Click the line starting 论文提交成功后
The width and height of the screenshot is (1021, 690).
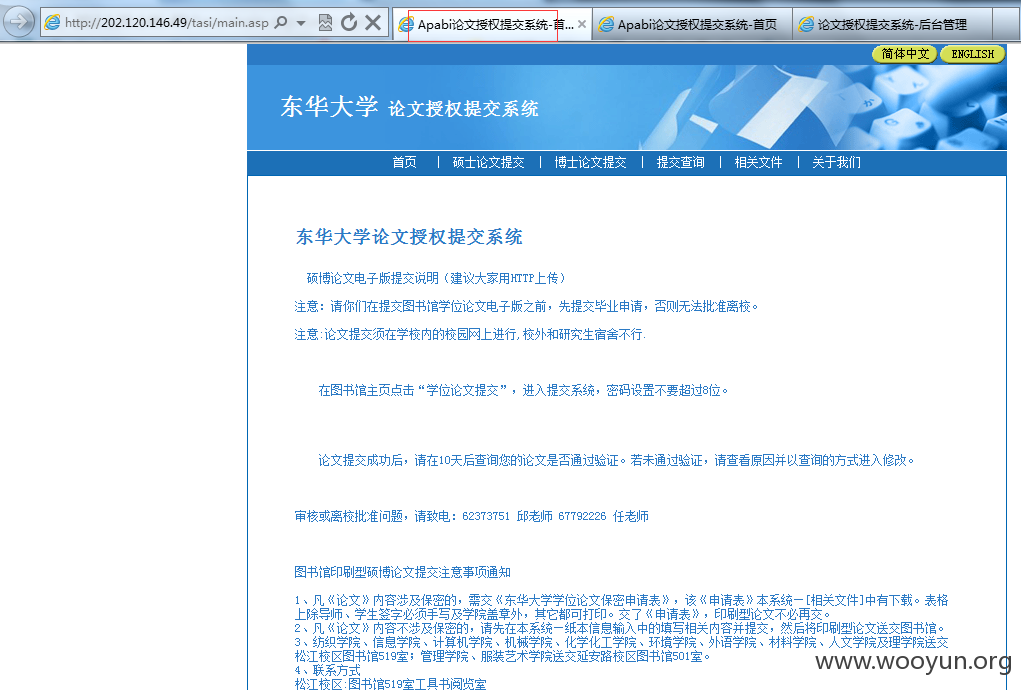pyautogui.click(x=616, y=461)
